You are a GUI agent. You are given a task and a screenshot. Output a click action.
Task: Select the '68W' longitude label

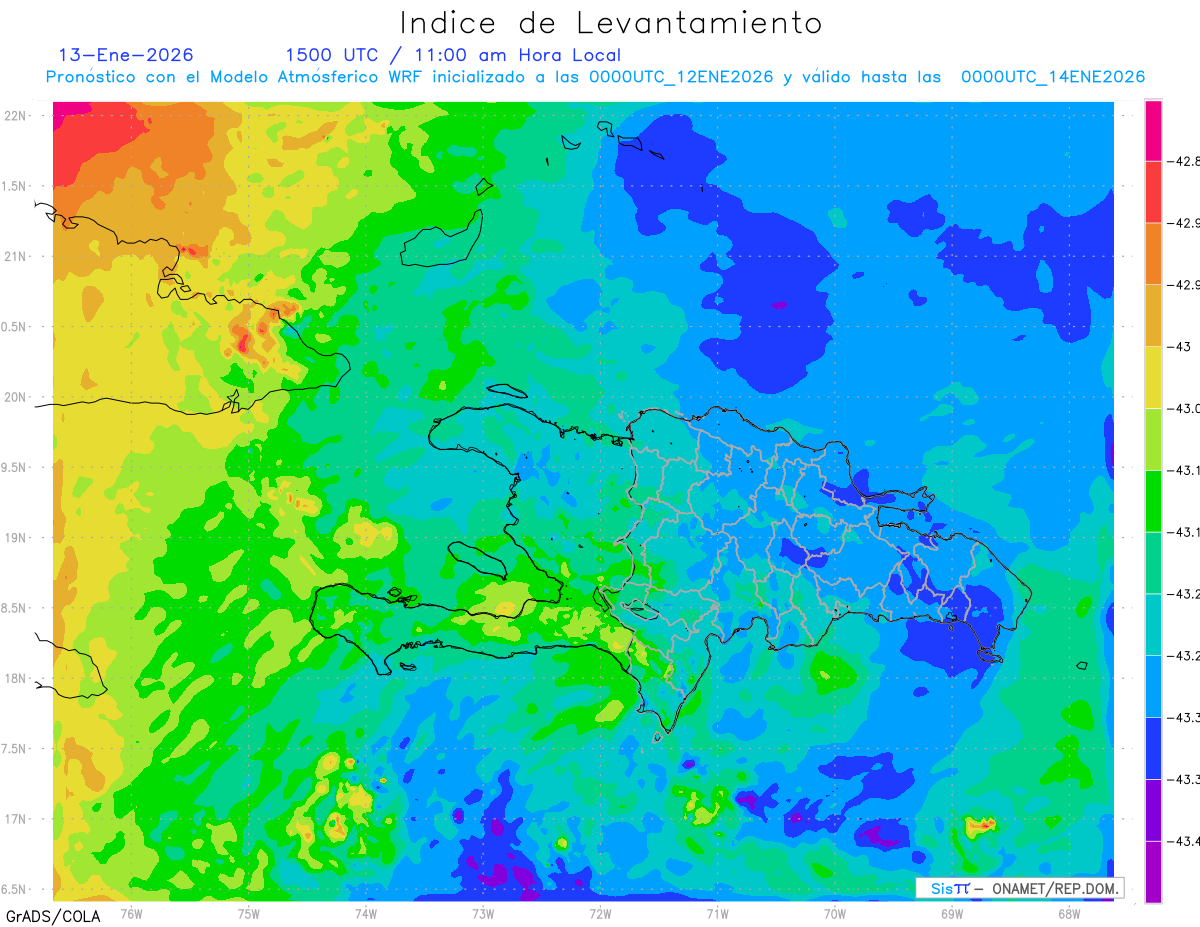[x=1068, y=913]
